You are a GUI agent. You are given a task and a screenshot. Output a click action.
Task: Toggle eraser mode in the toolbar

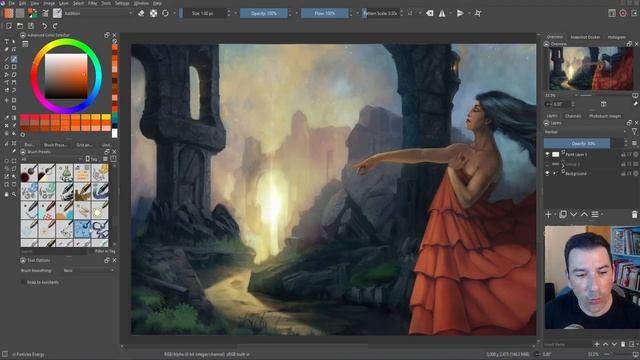pos(141,13)
